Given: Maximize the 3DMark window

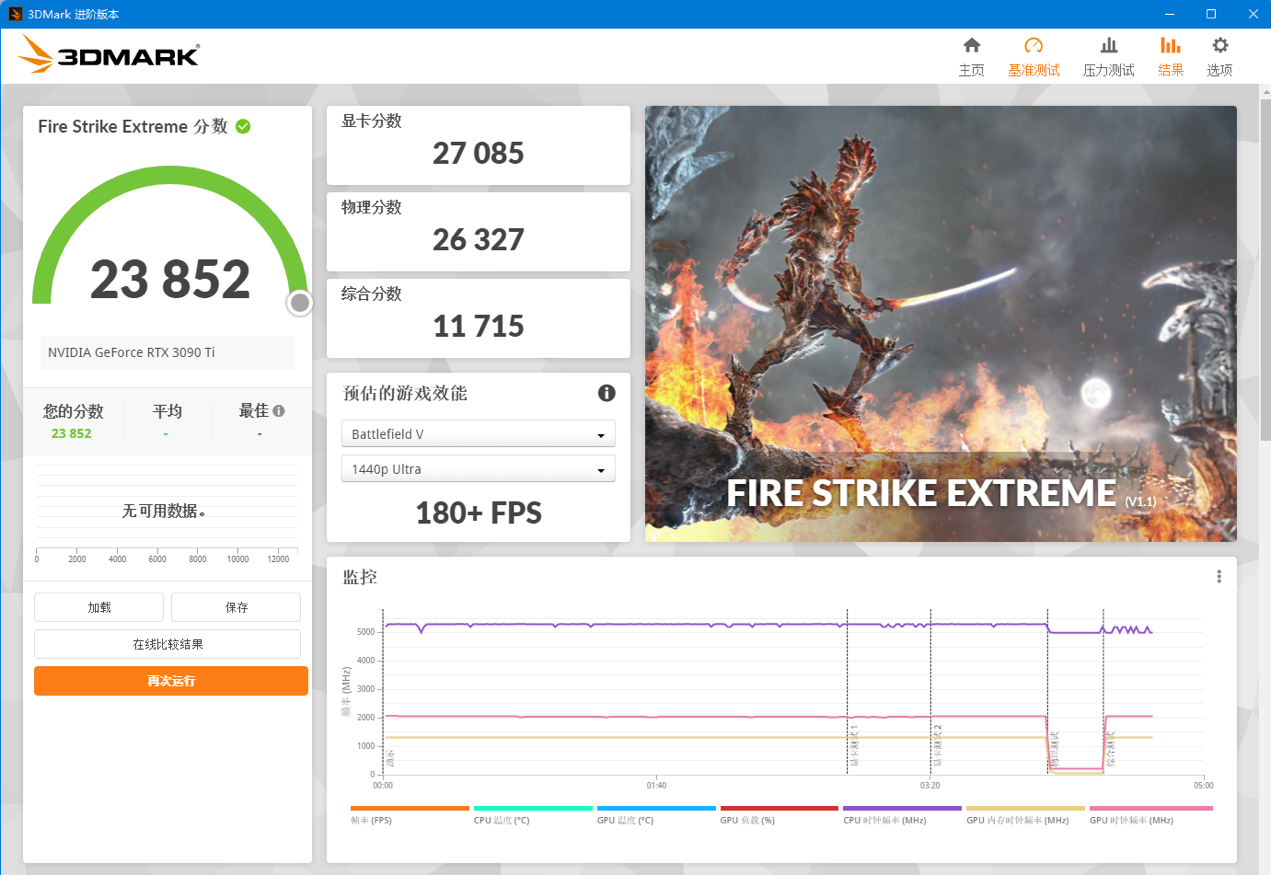Looking at the screenshot, I should tap(1211, 14).
